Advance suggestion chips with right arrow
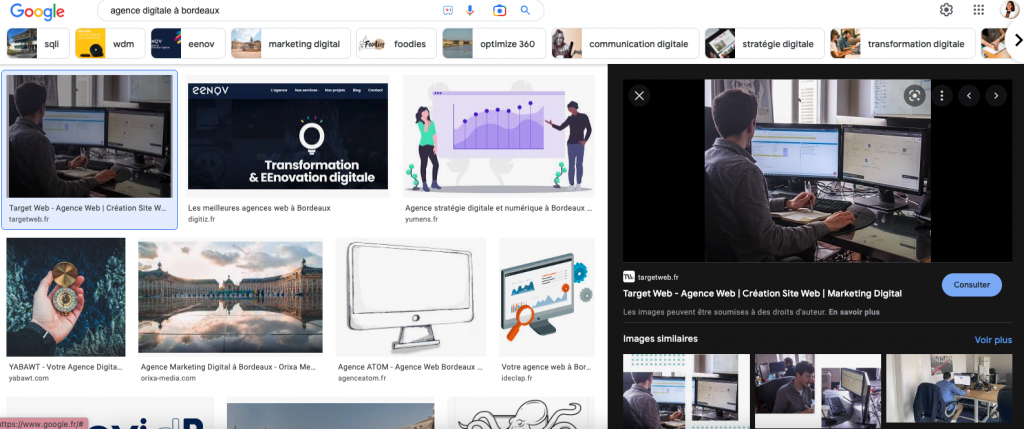The width and height of the screenshot is (1024, 429). tap(1016, 40)
